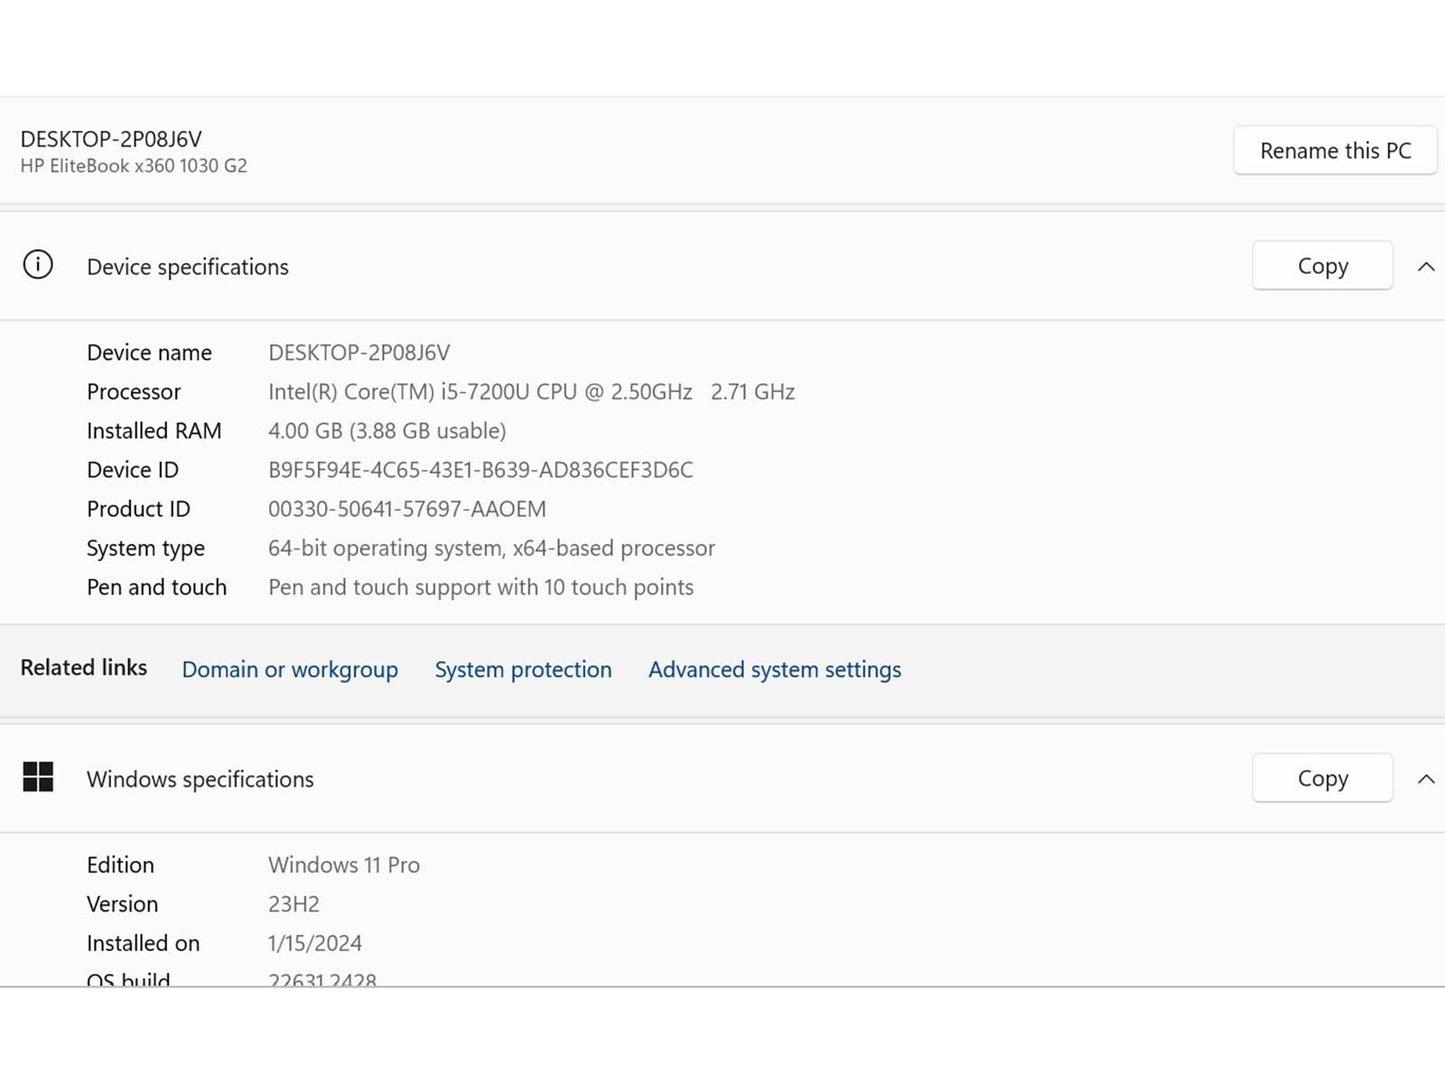The image size is (1445, 1084).
Task: Collapse the Windows specifications section
Action: point(1426,779)
